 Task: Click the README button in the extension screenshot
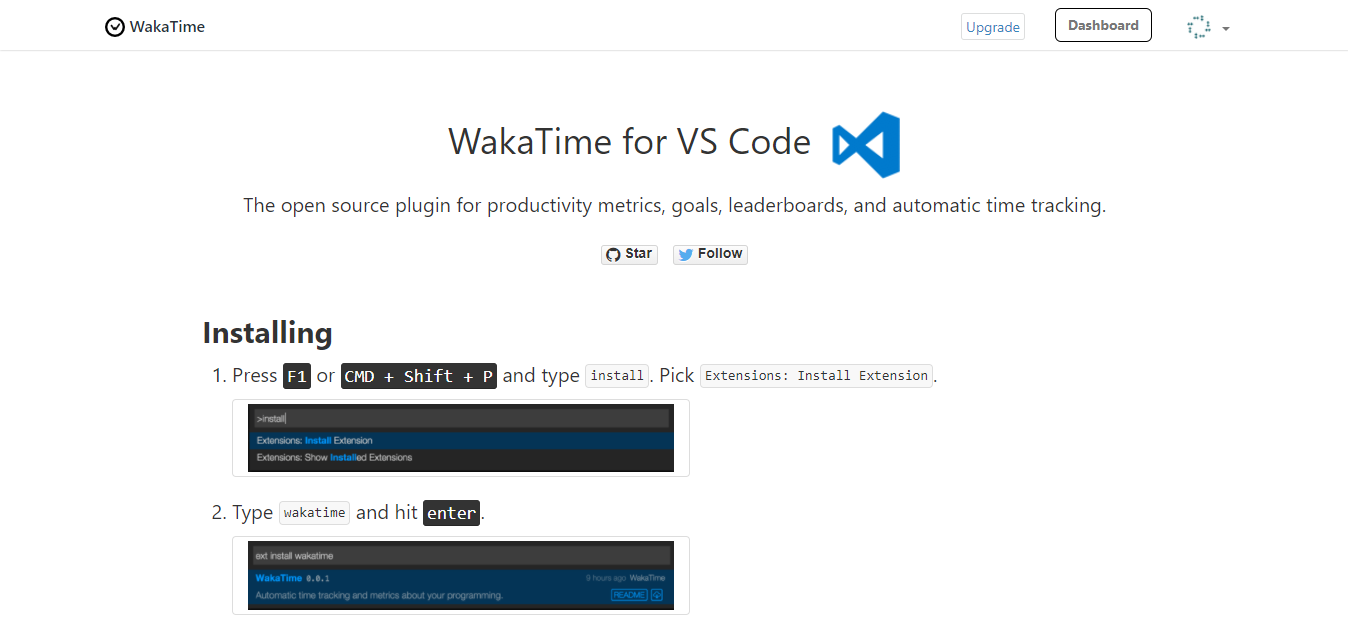coord(627,594)
